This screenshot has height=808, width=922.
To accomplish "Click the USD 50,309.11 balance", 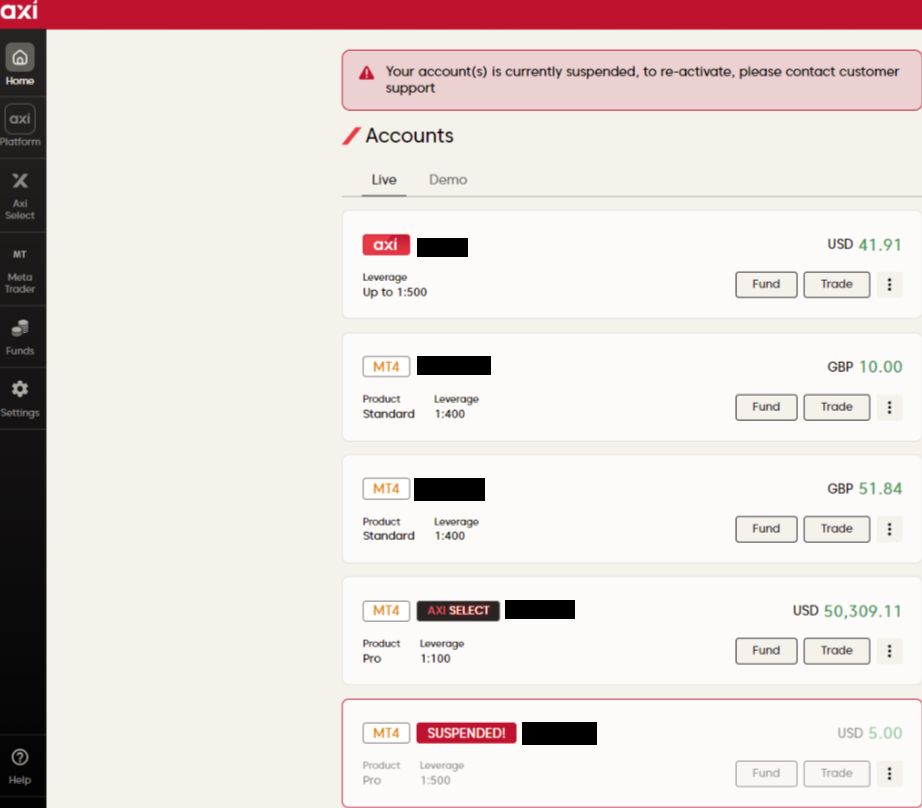I will pyautogui.click(x=847, y=611).
